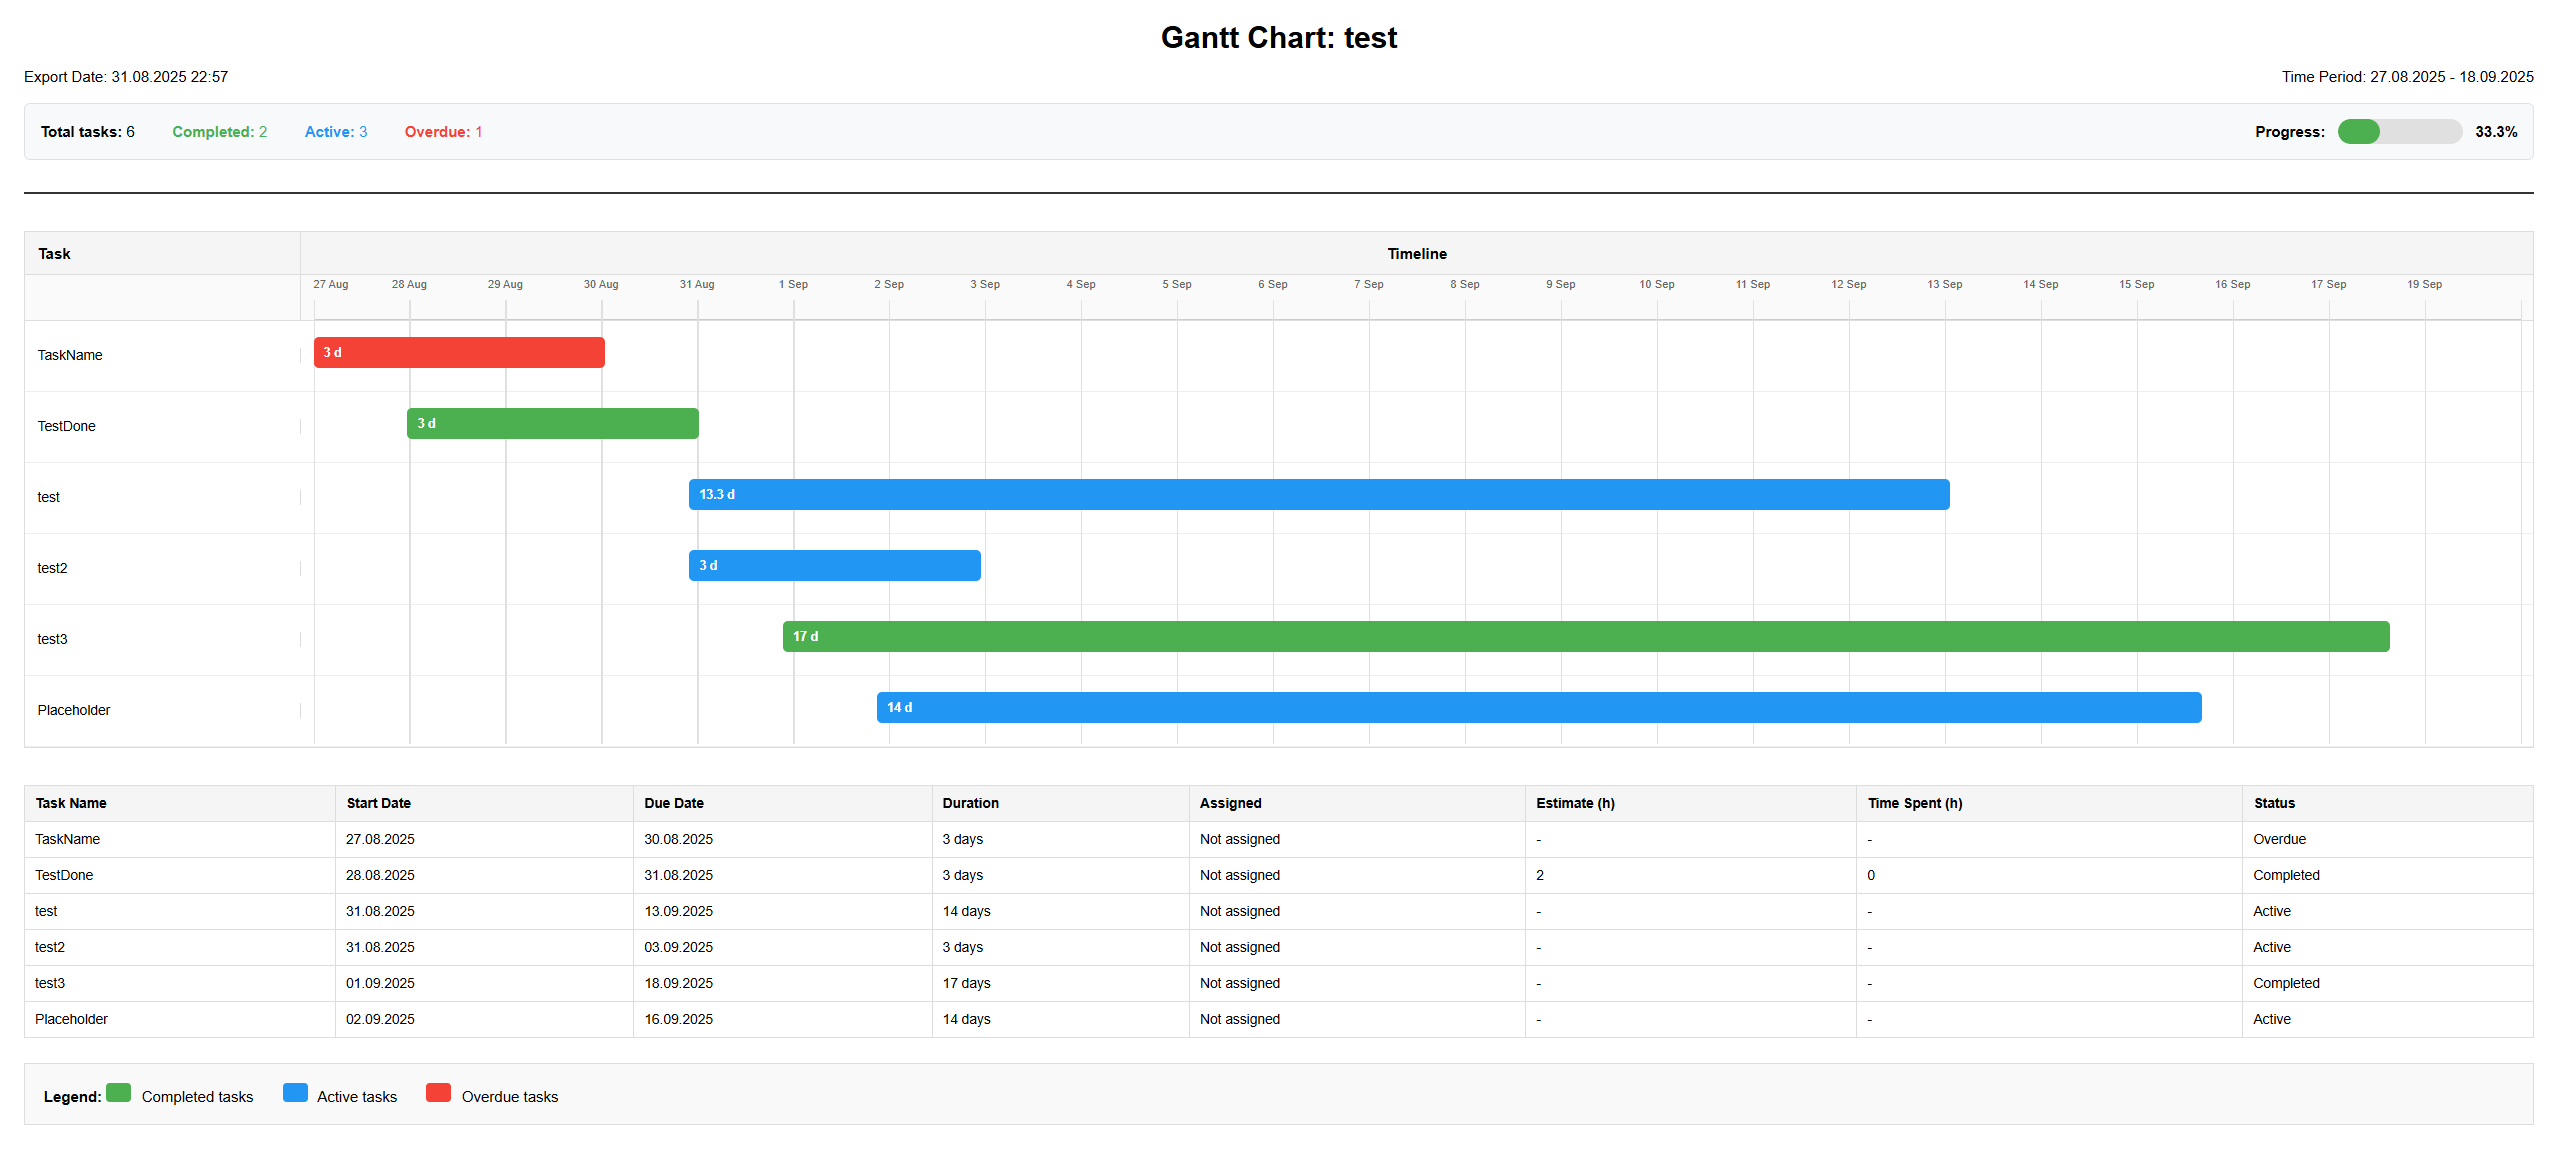Click the red TaskName overdue bar
2558x1149 pixels.
(x=459, y=353)
